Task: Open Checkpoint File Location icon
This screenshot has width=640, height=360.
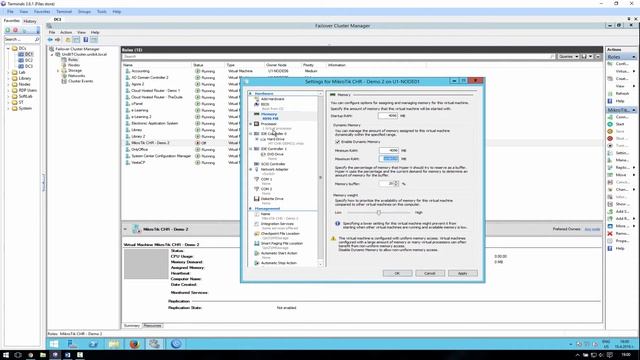Action: click(x=256, y=233)
